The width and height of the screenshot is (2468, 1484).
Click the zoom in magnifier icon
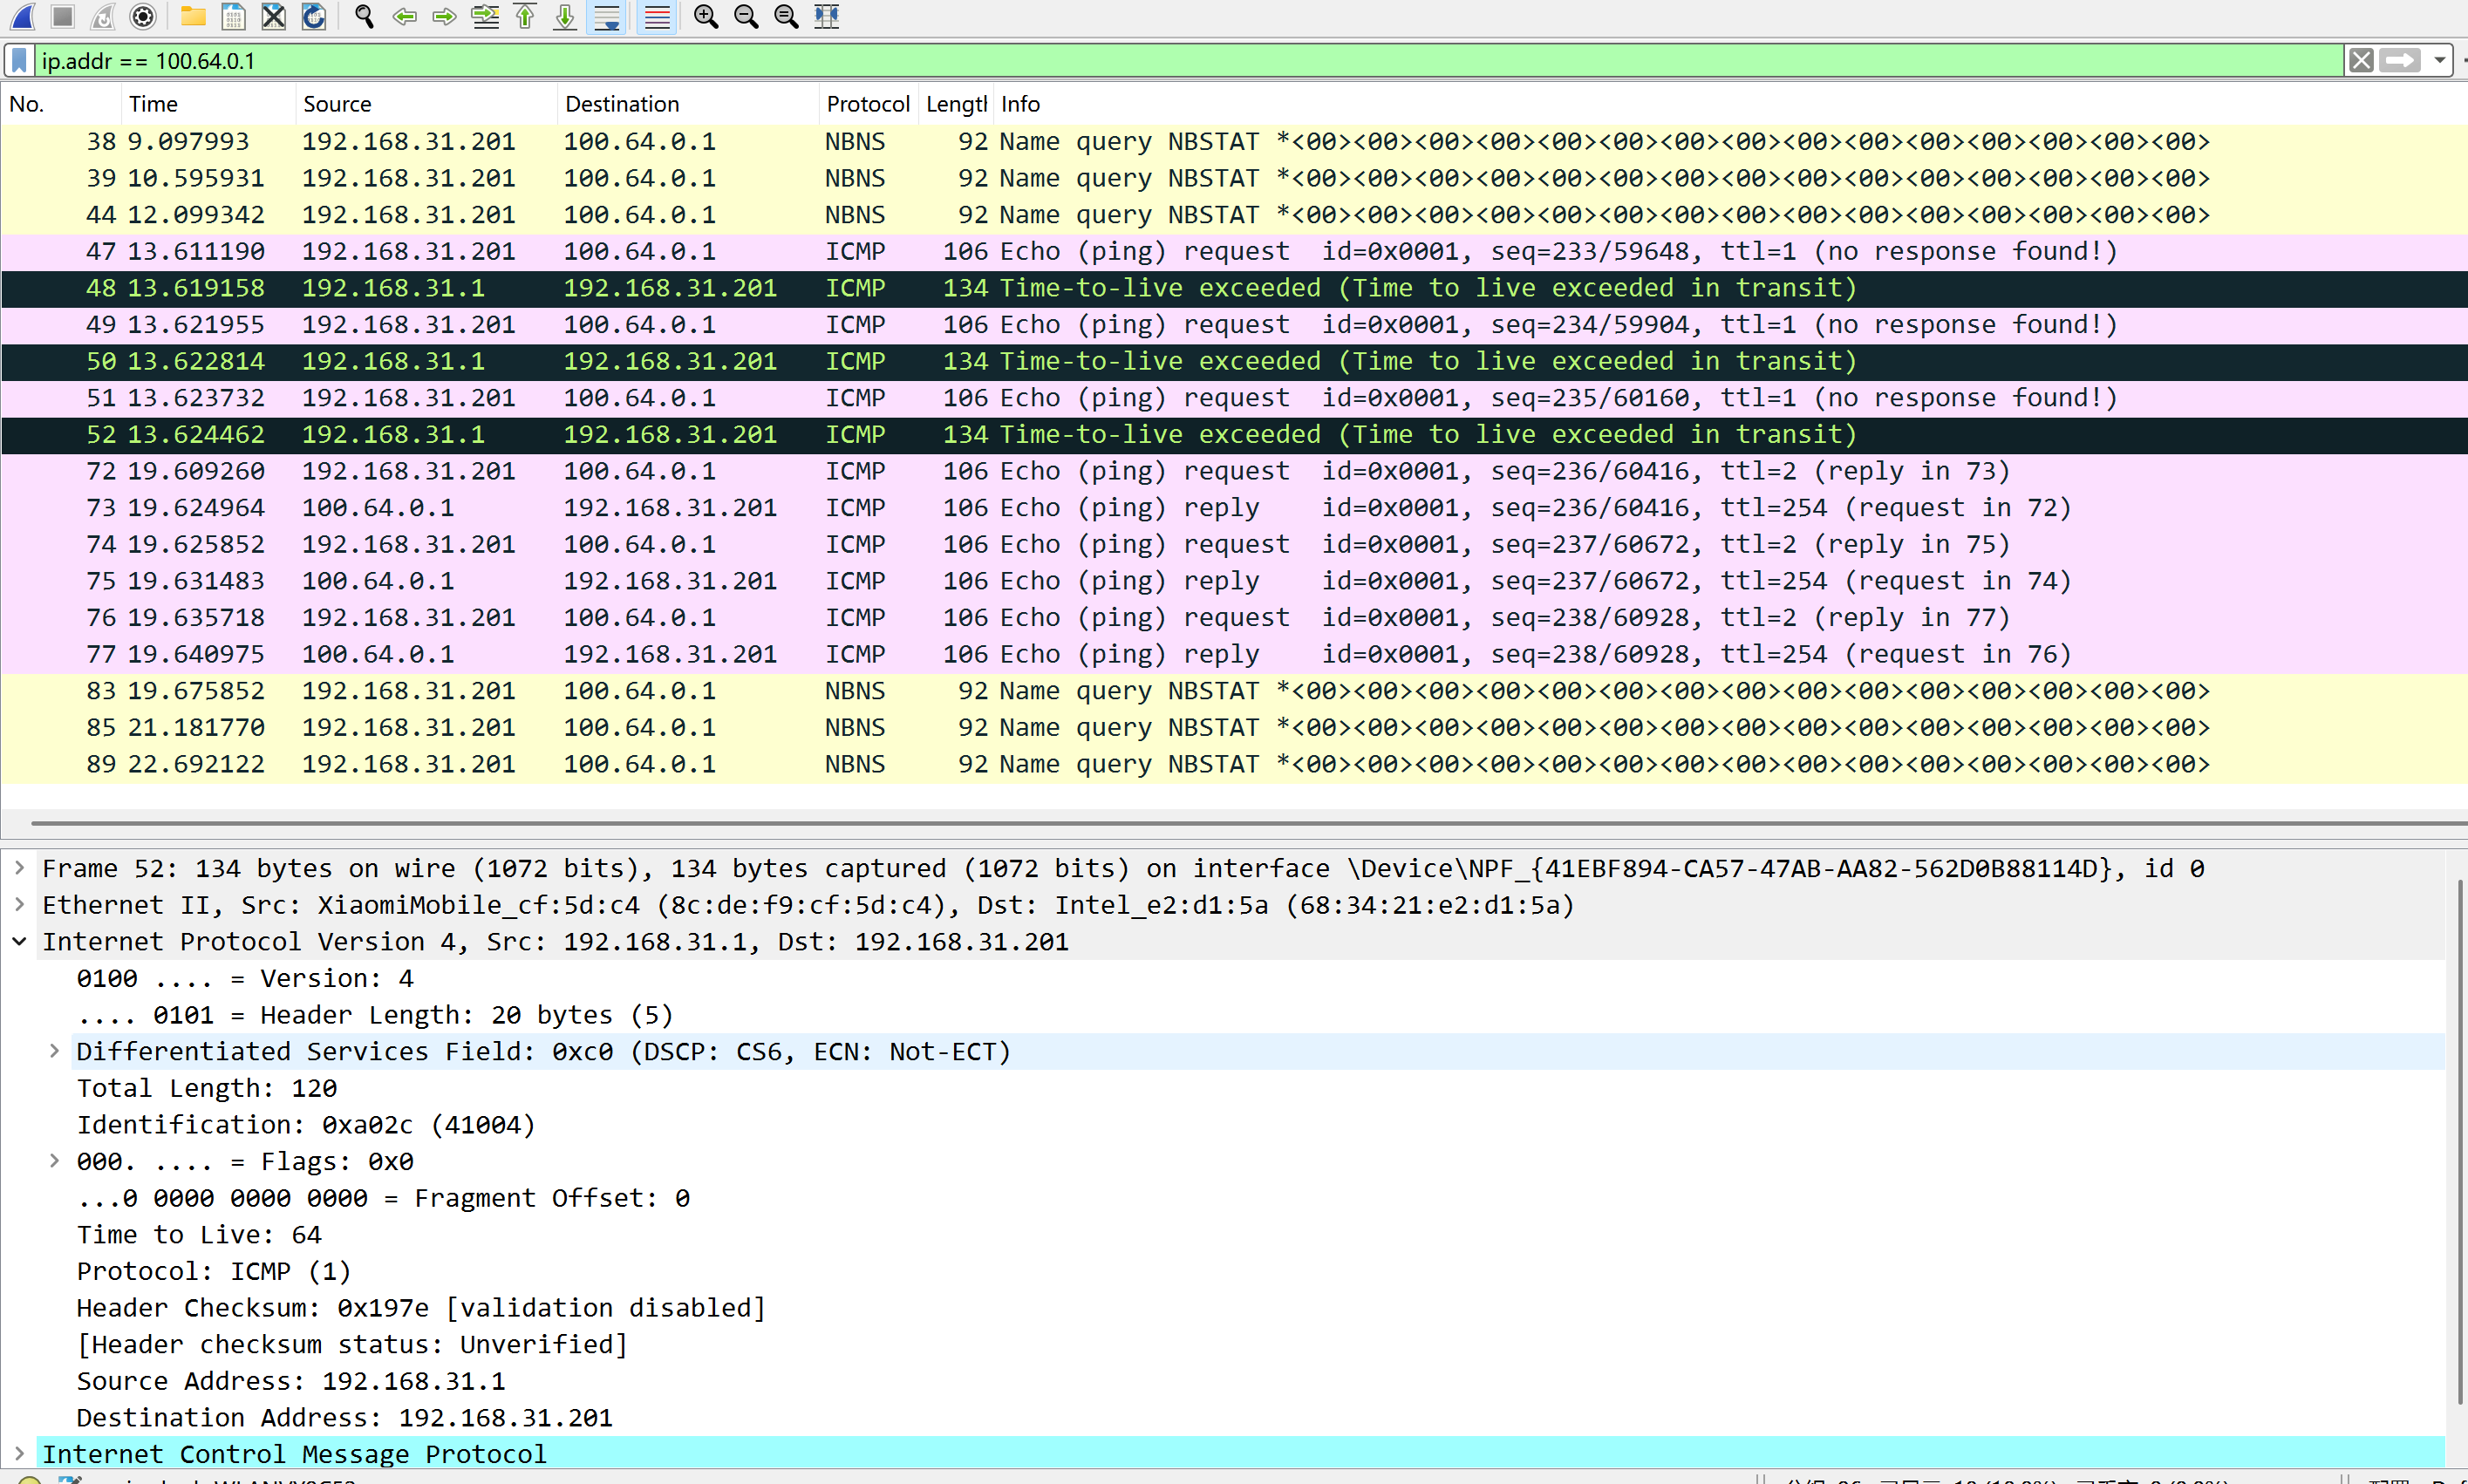706,16
